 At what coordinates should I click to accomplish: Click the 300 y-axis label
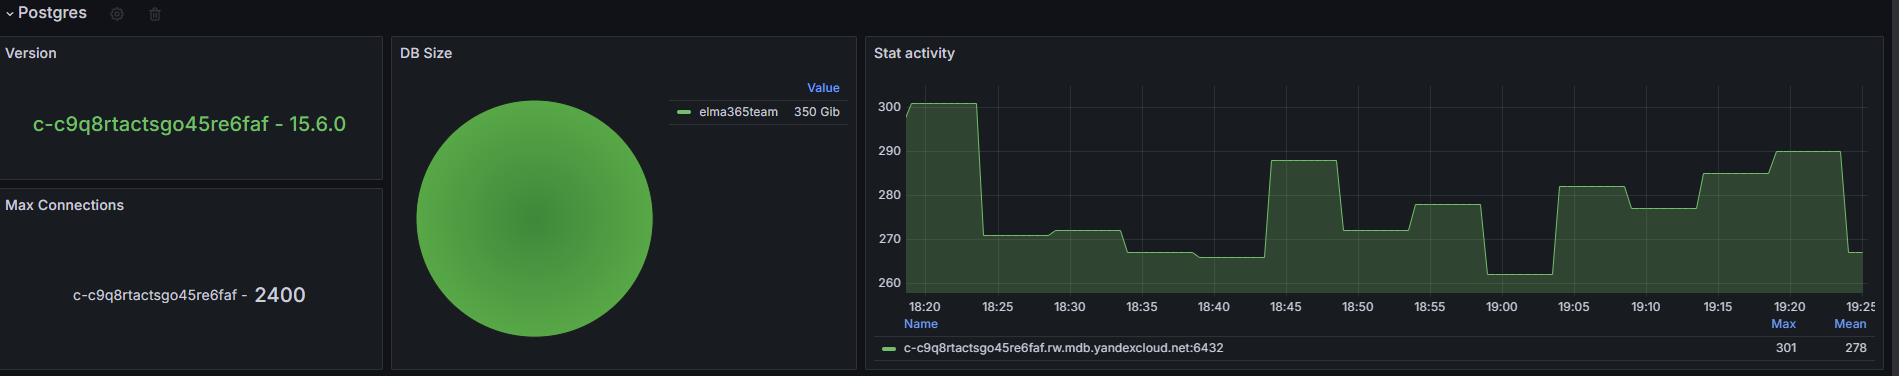pos(889,107)
